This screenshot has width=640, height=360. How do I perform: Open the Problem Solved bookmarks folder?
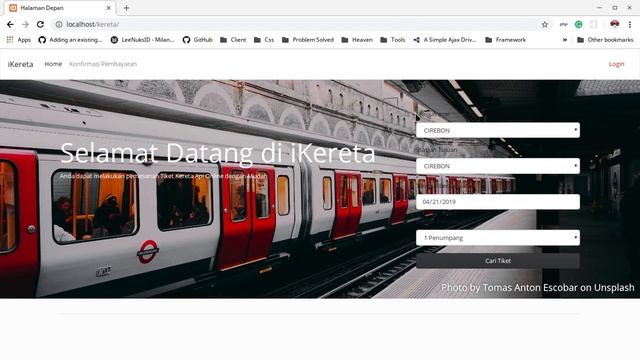coord(308,40)
